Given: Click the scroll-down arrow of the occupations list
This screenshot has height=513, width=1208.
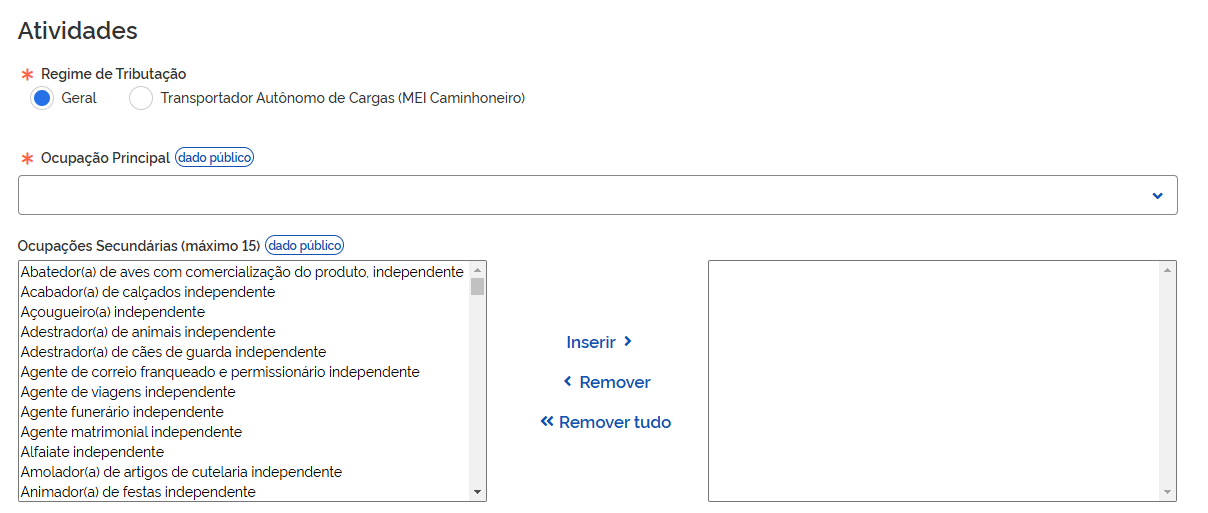Looking at the screenshot, I should tap(478, 492).
